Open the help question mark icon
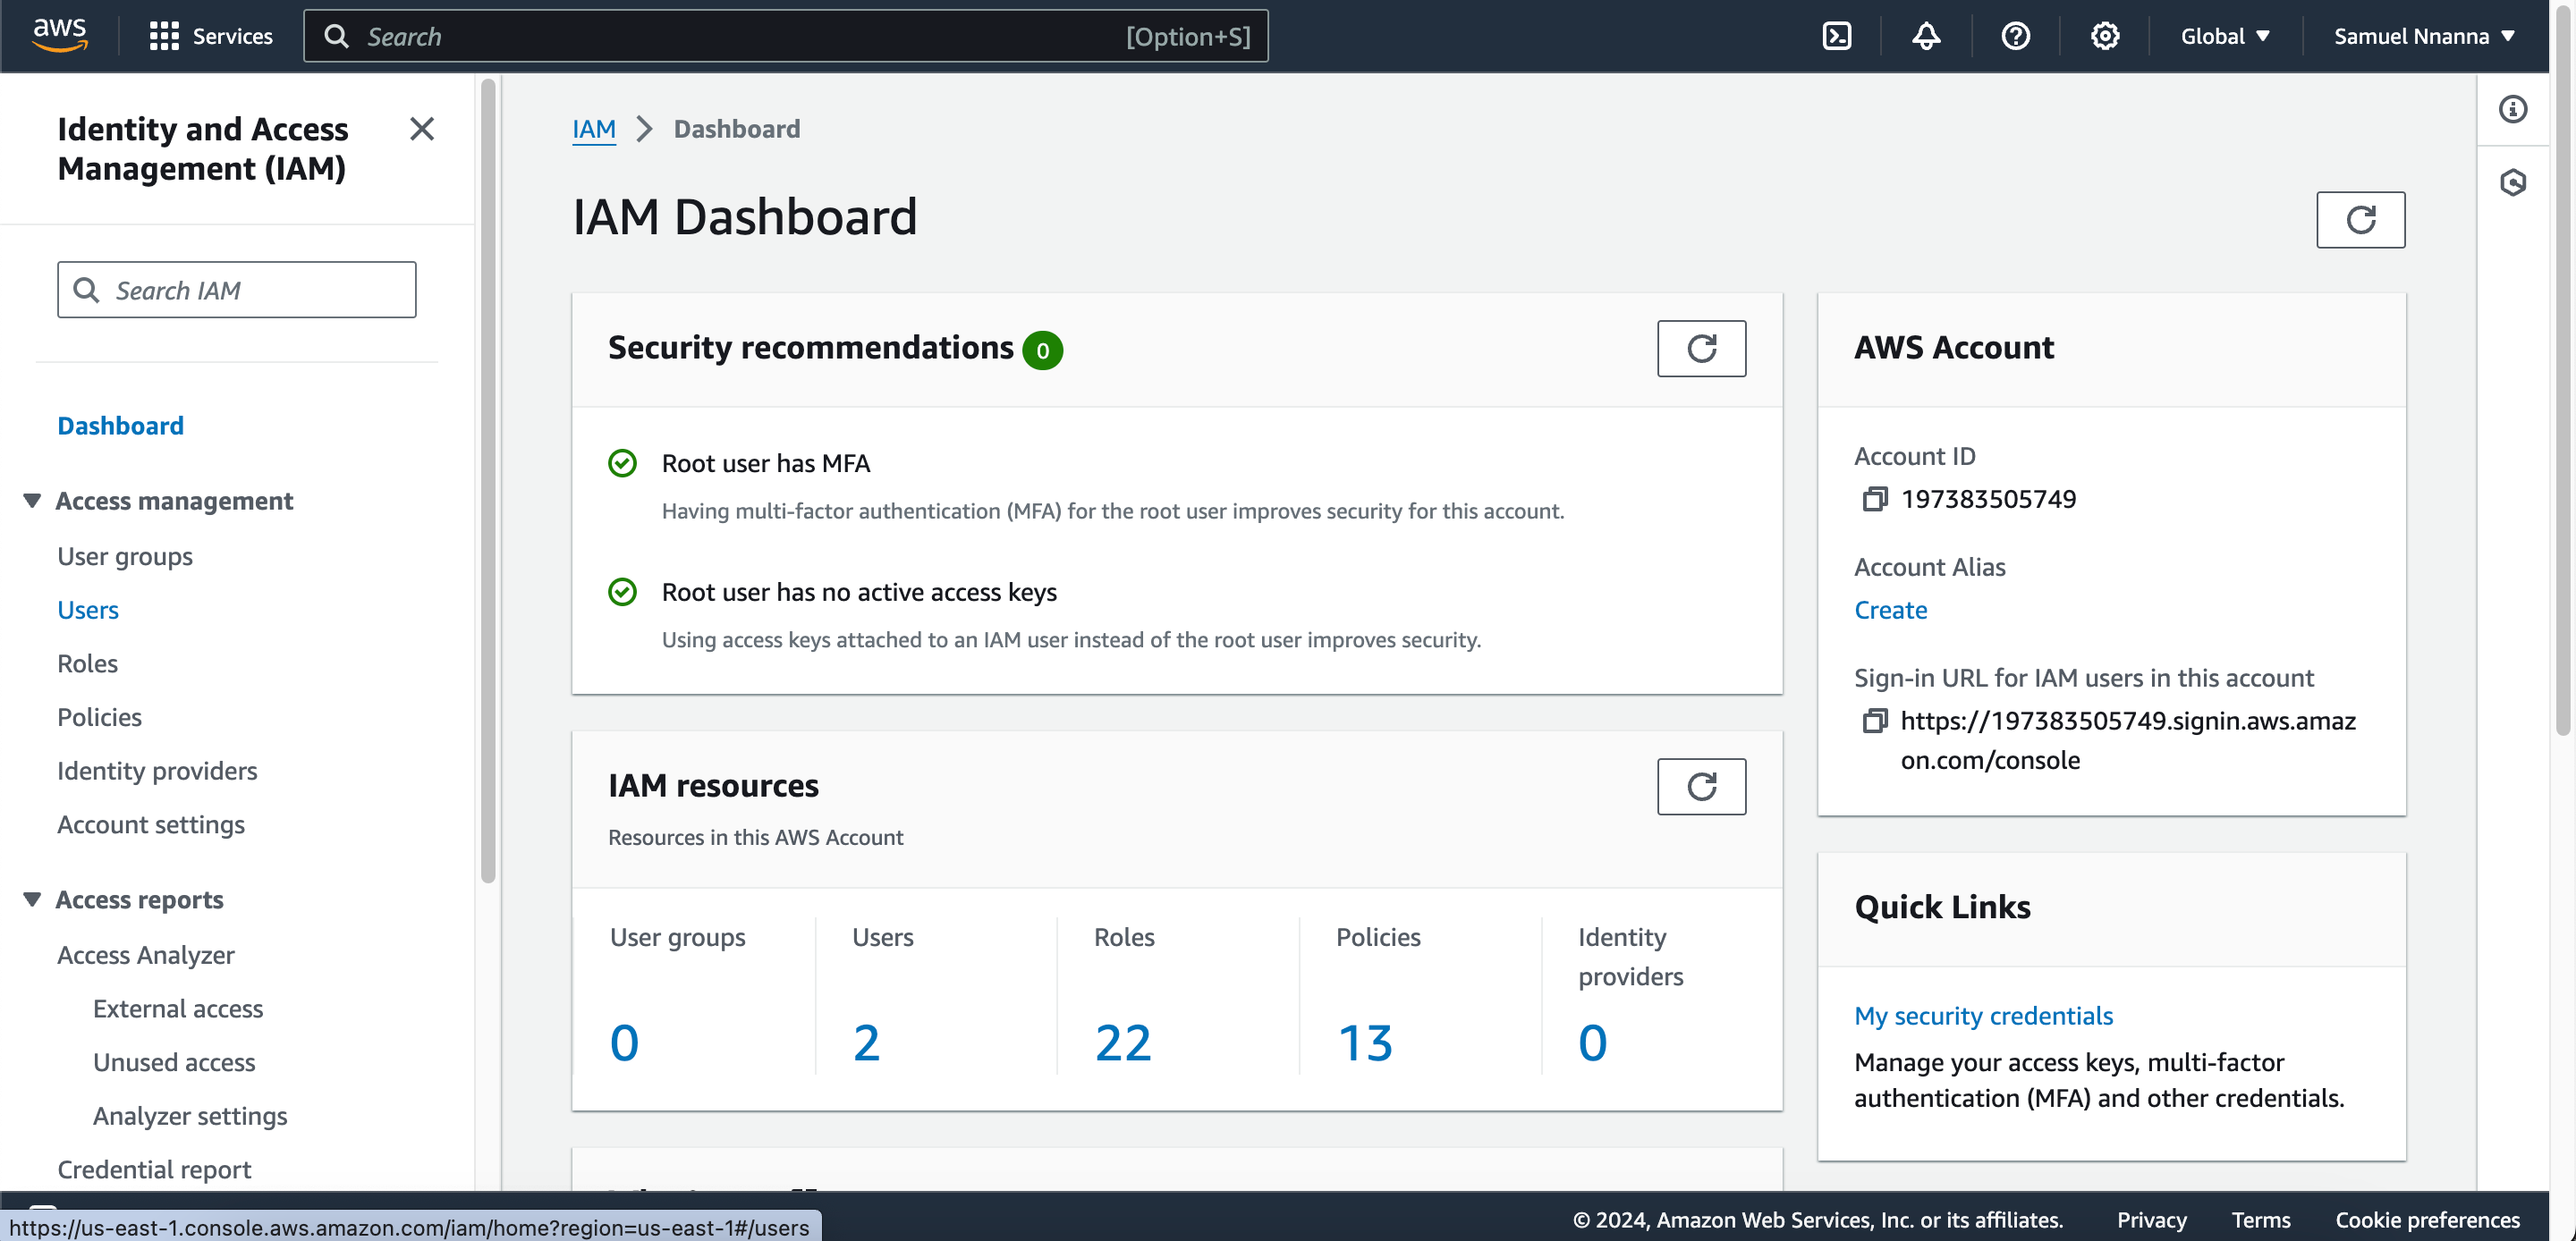This screenshot has height=1241, width=2576. click(2015, 36)
